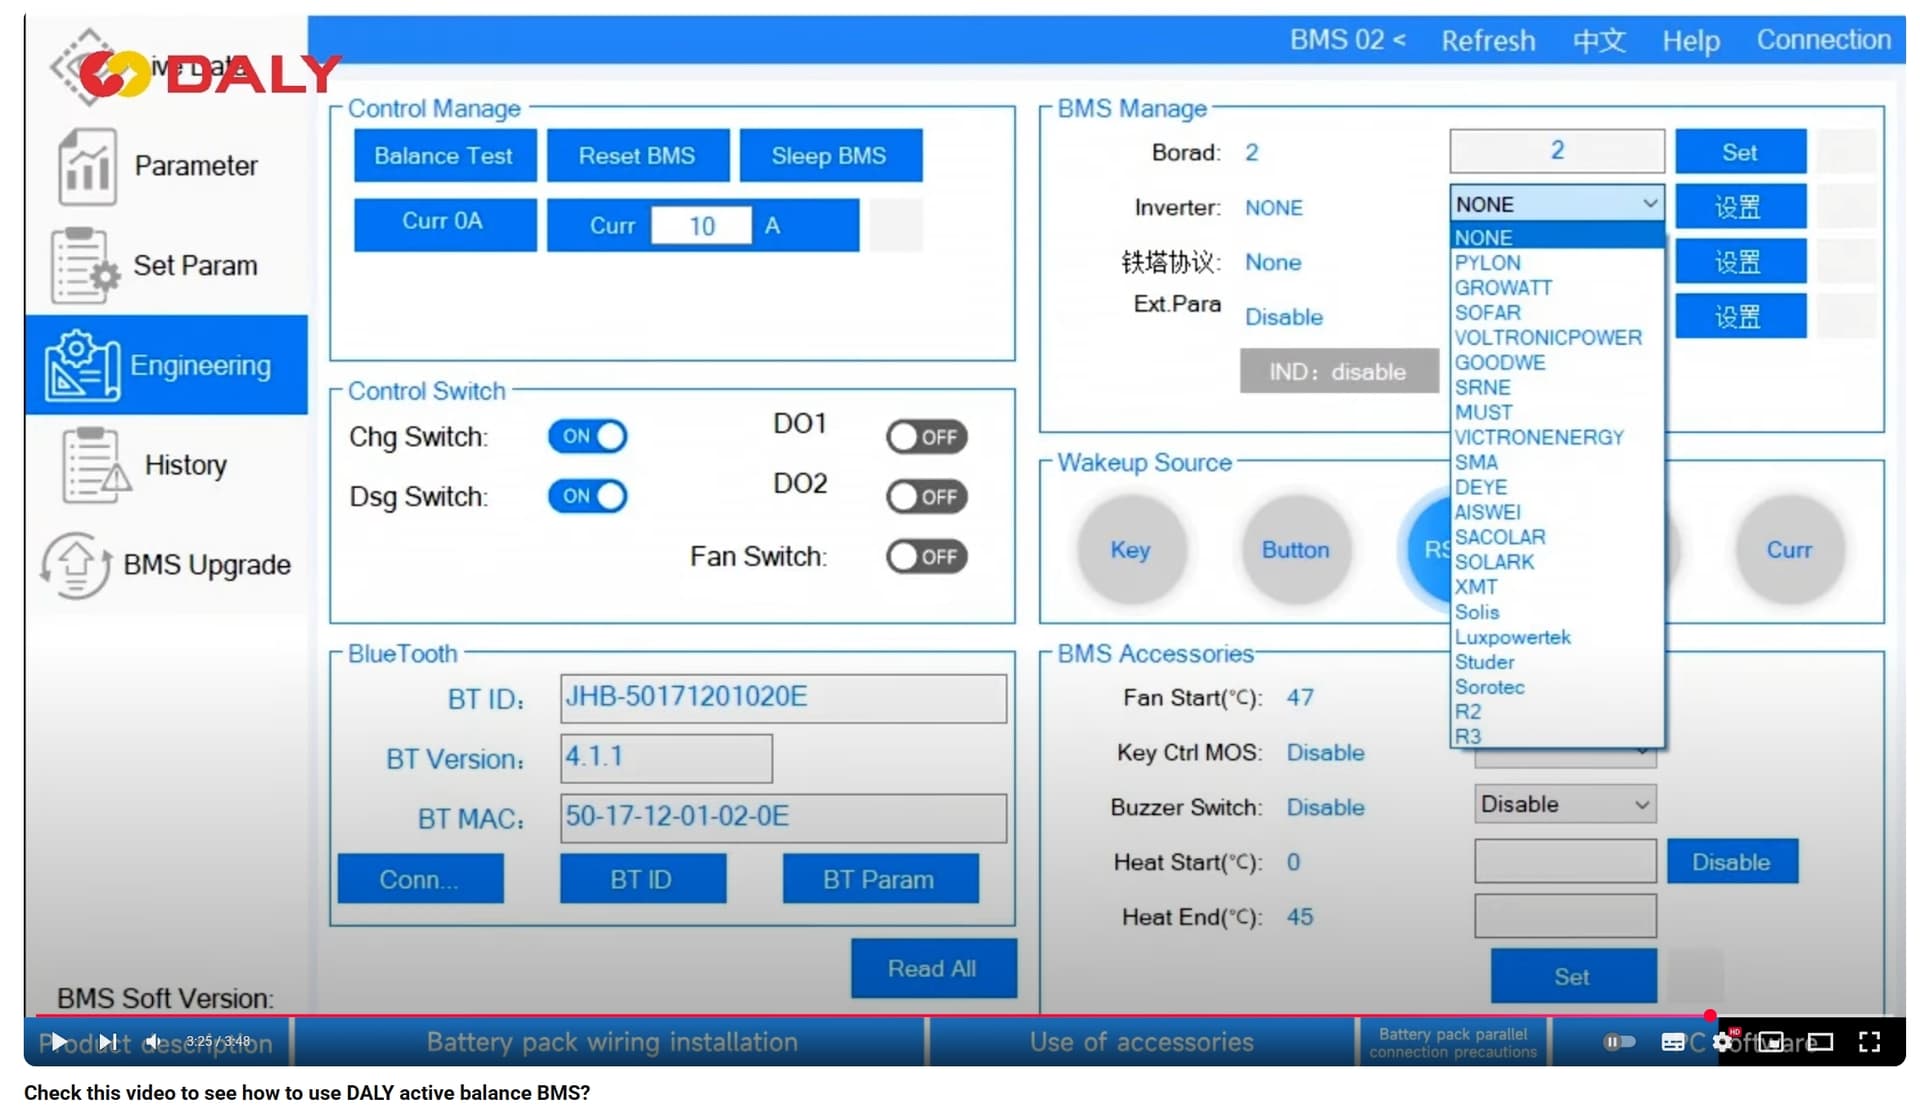Click the DALY logo
Image resolution: width=1920 pixels, height=1113 pixels.
(x=210, y=74)
